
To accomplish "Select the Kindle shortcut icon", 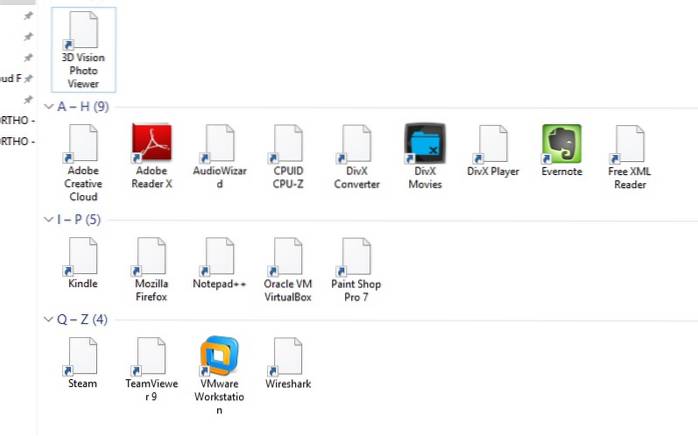I will pyautogui.click(x=83, y=256).
